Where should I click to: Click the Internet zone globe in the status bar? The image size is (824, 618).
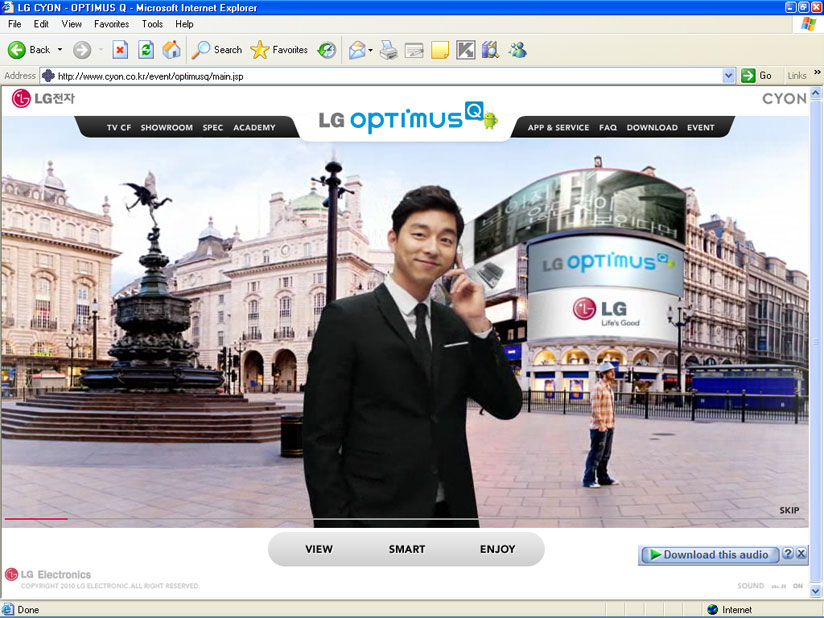[713, 609]
